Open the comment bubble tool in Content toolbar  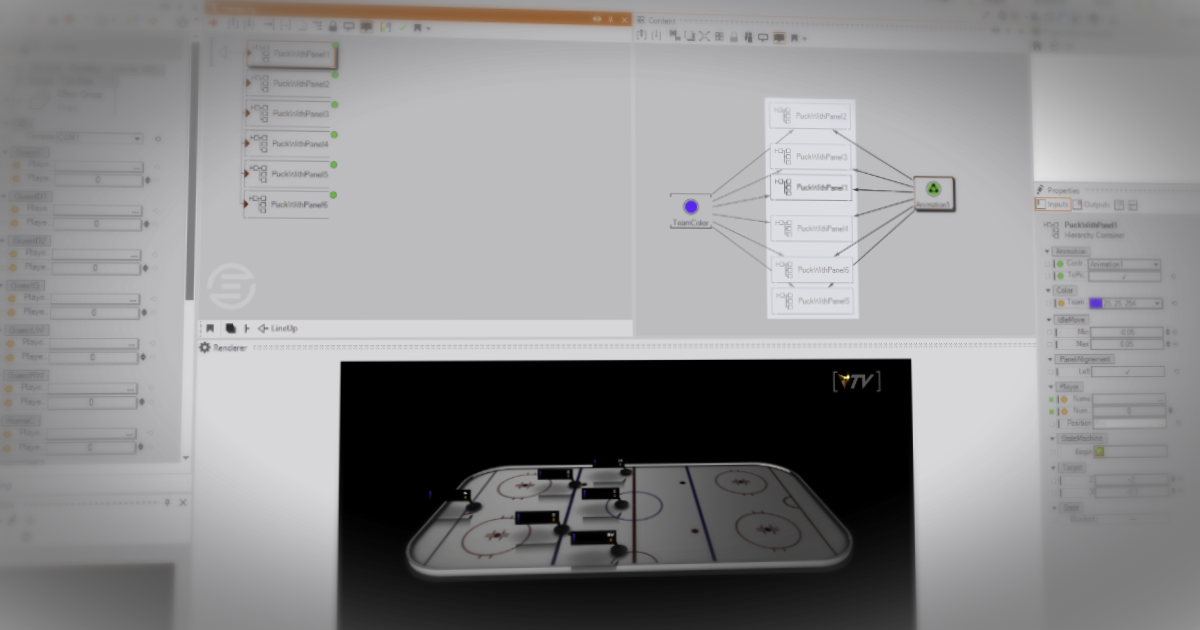[x=763, y=36]
